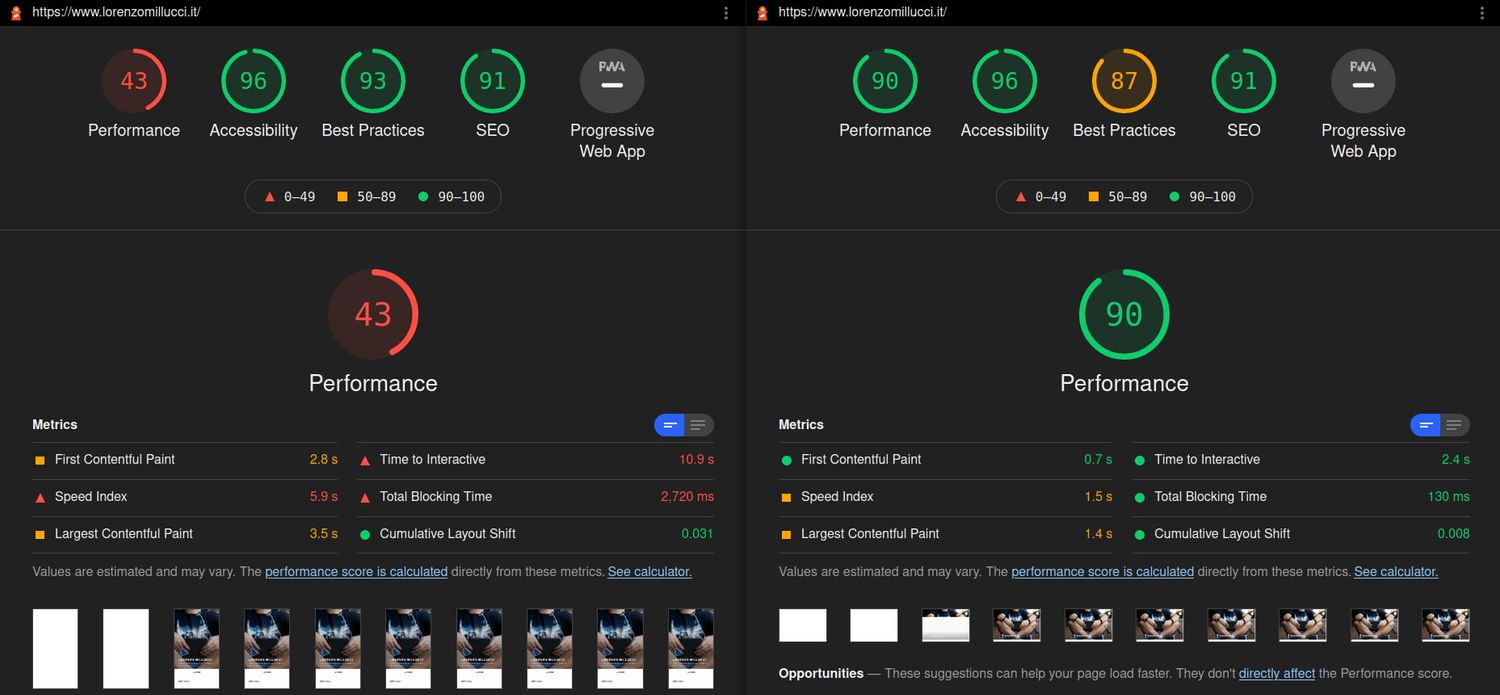This screenshot has height=695, width=1500.
Task: Click the 90–100 legend entry in right report
Action: (1201, 197)
